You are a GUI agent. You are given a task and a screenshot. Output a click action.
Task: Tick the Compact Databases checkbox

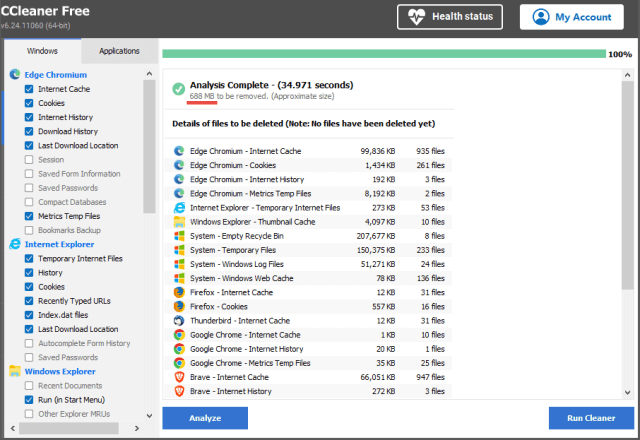(29, 202)
